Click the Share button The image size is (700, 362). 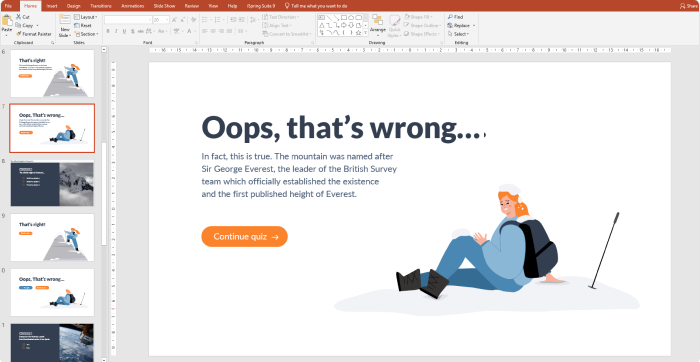pos(688,6)
